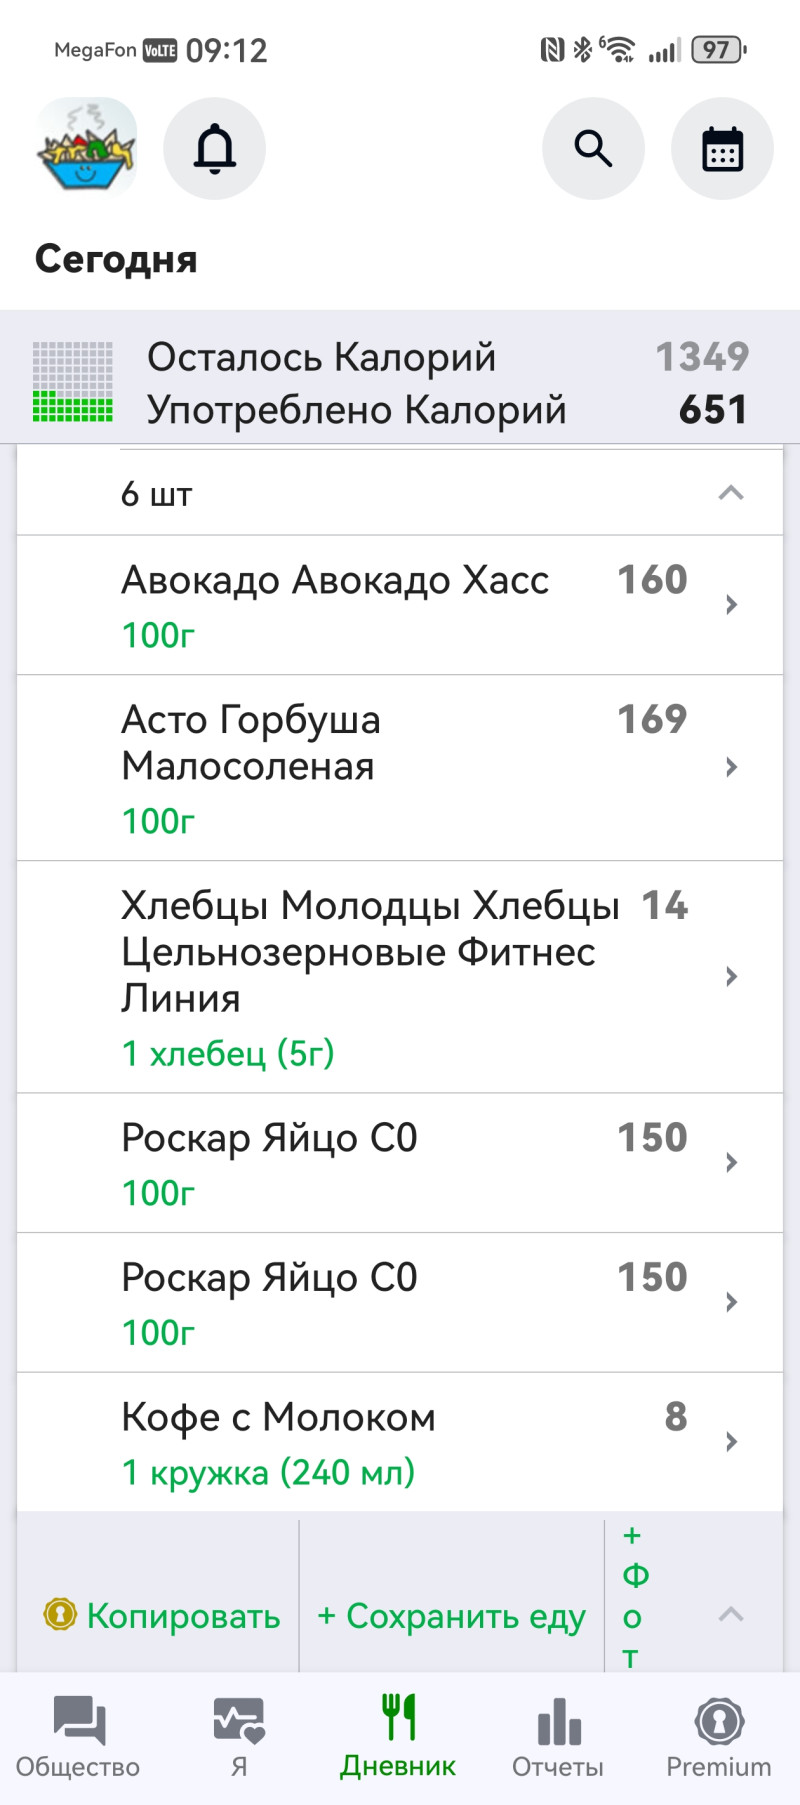Tap the Осталось Калорий summary row
The width and height of the screenshot is (800, 1805).
[400, 357]
